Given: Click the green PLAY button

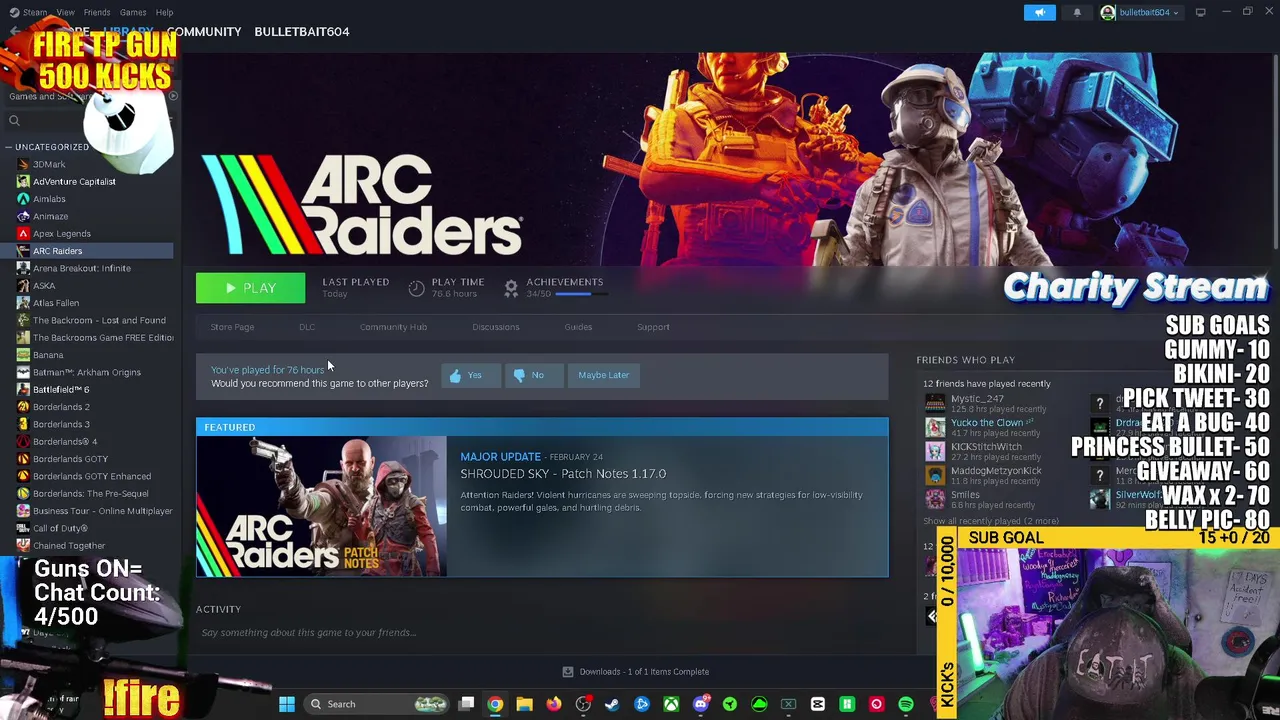Looking at the screenshot, I should coord(250,288).
